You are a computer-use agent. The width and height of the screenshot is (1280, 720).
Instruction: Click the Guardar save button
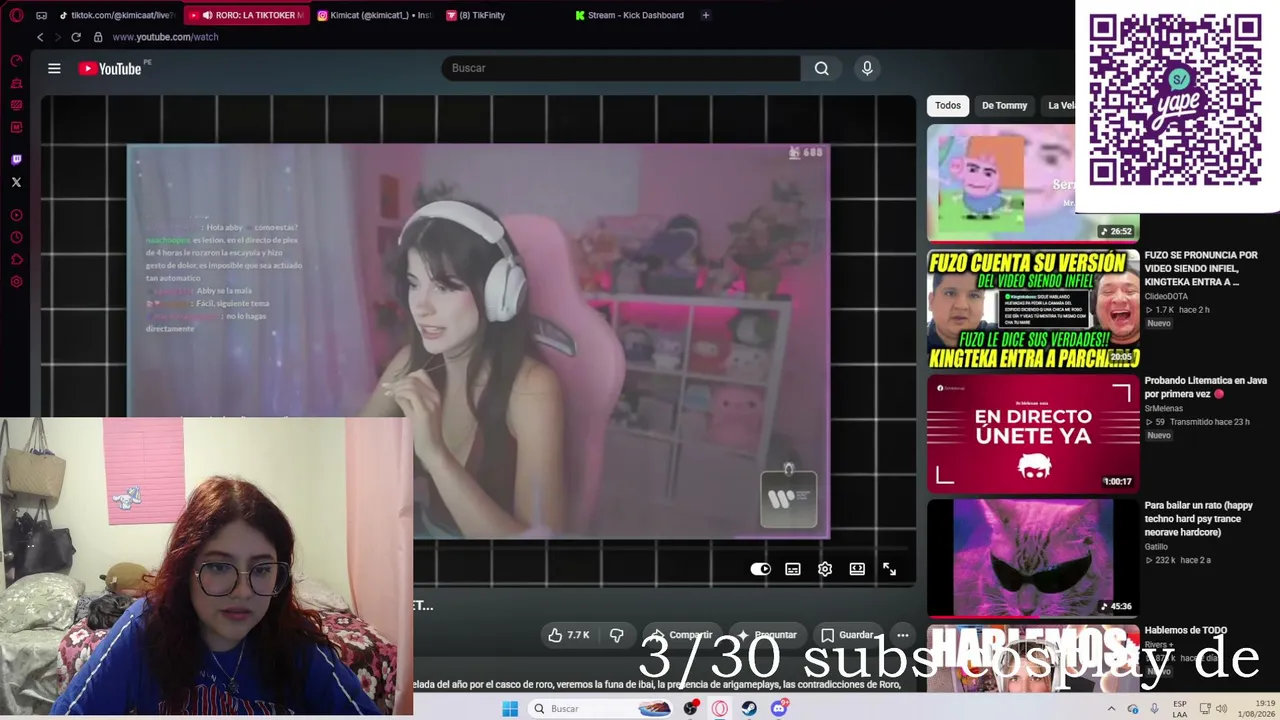point(847,635)
